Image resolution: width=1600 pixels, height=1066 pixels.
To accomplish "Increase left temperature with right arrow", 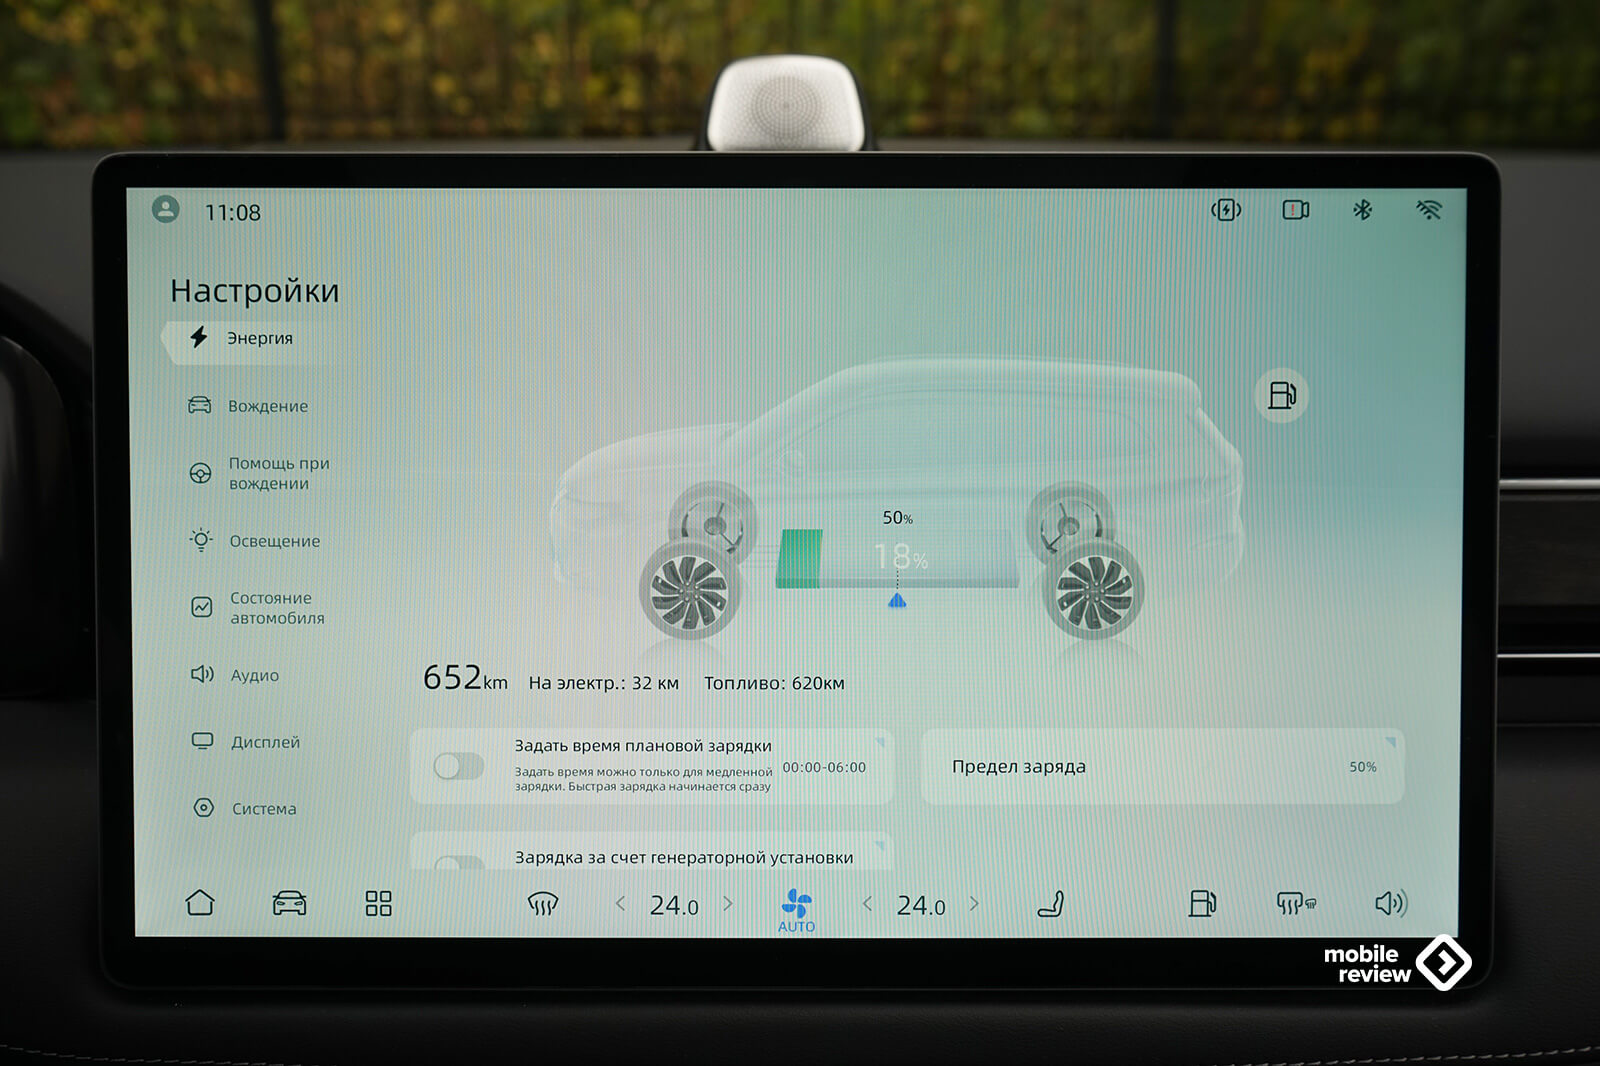I will coord(728,904).
